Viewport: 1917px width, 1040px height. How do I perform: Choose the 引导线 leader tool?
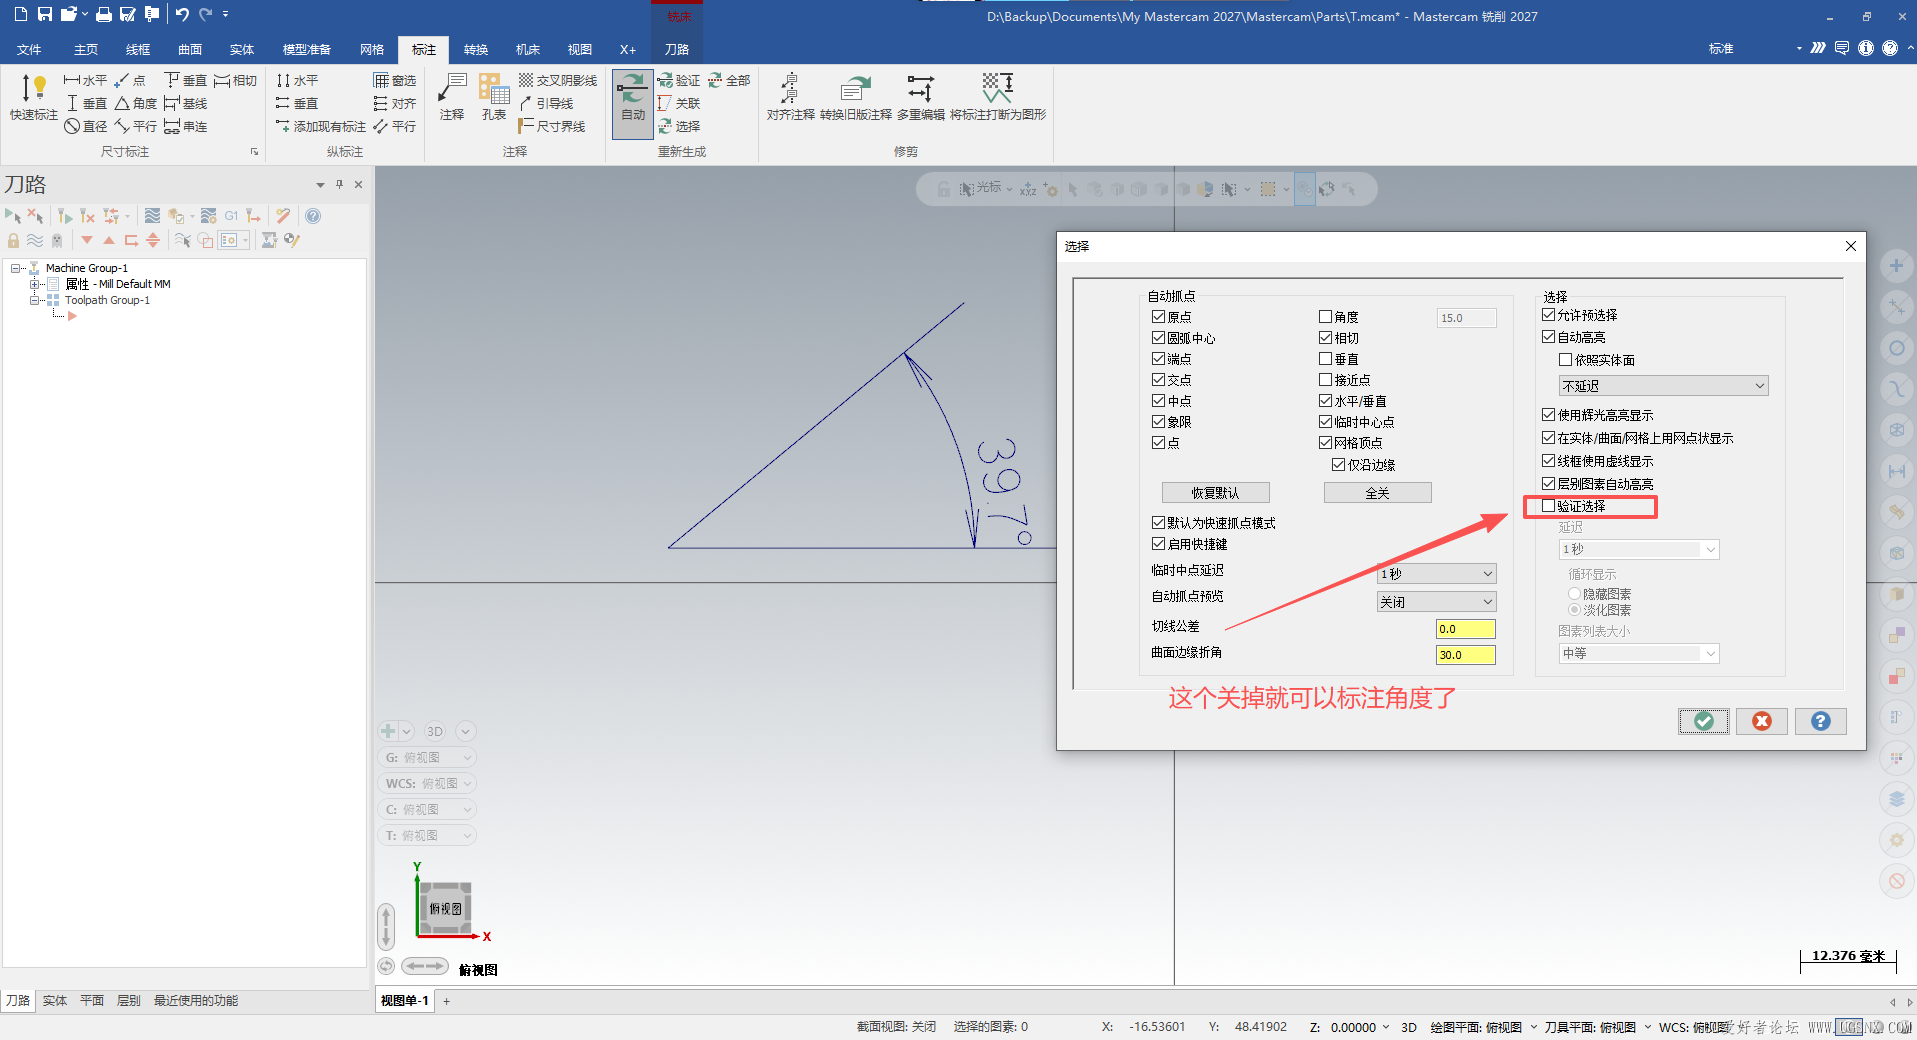[x=546, y=103]
